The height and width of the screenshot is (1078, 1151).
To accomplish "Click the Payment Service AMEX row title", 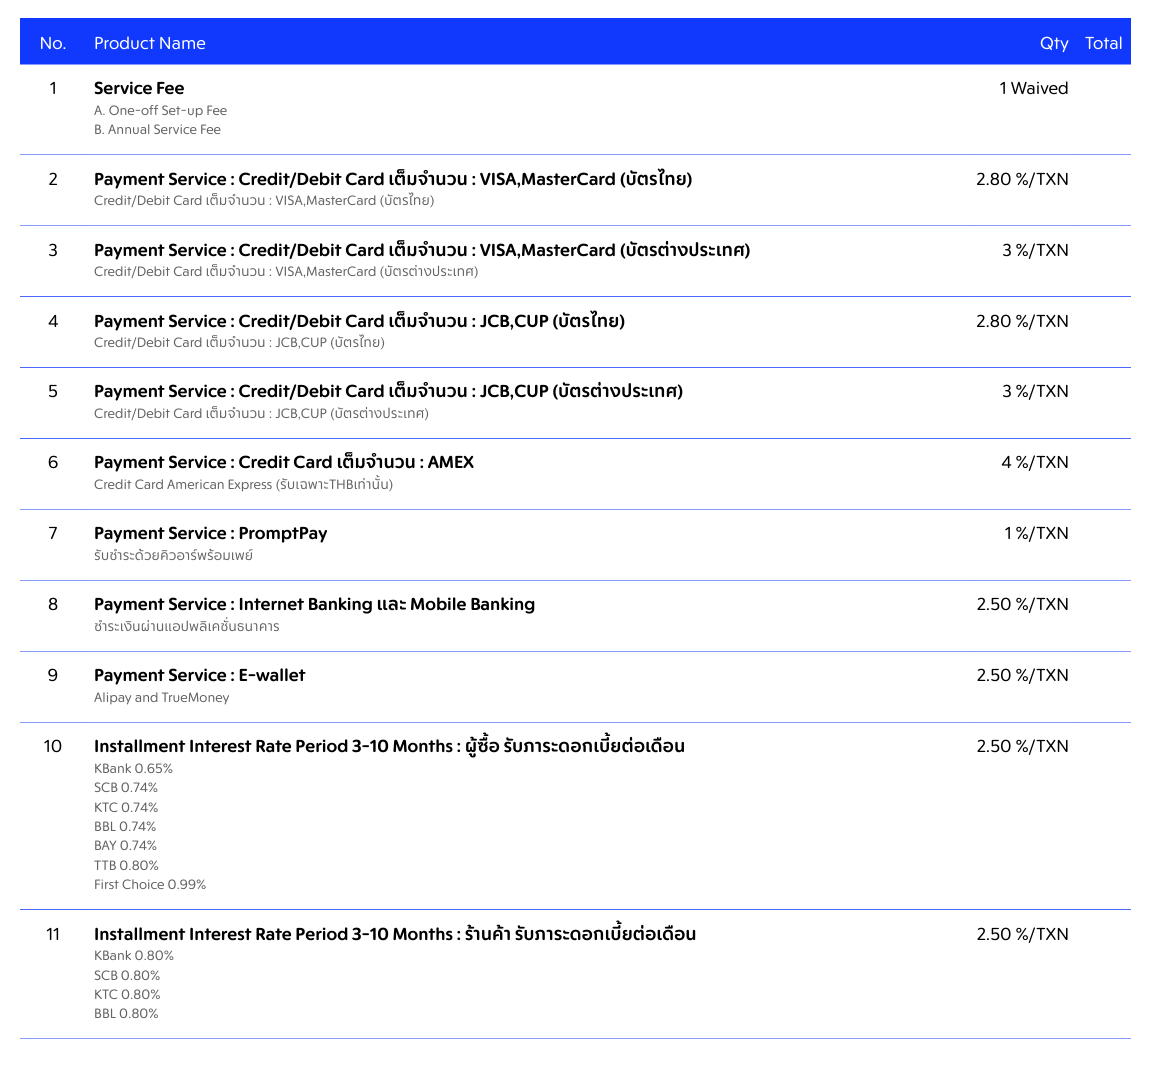I will click(x=283, y=462).
